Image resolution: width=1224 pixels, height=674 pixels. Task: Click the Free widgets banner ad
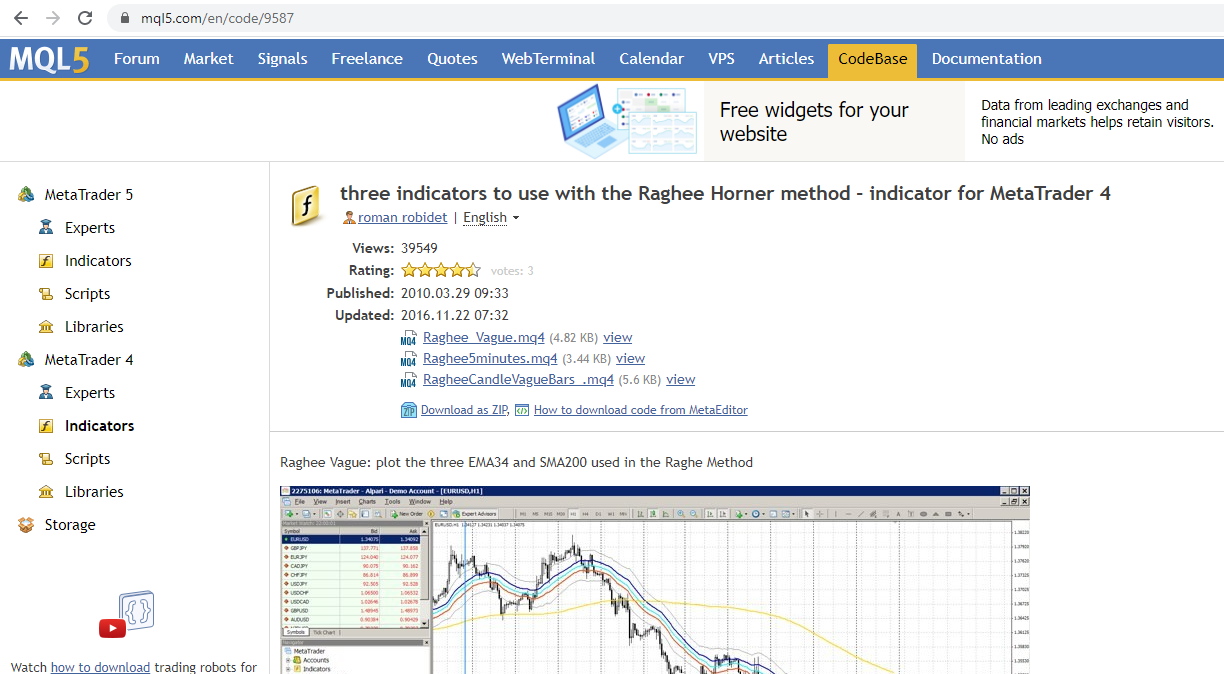point(814,122)
